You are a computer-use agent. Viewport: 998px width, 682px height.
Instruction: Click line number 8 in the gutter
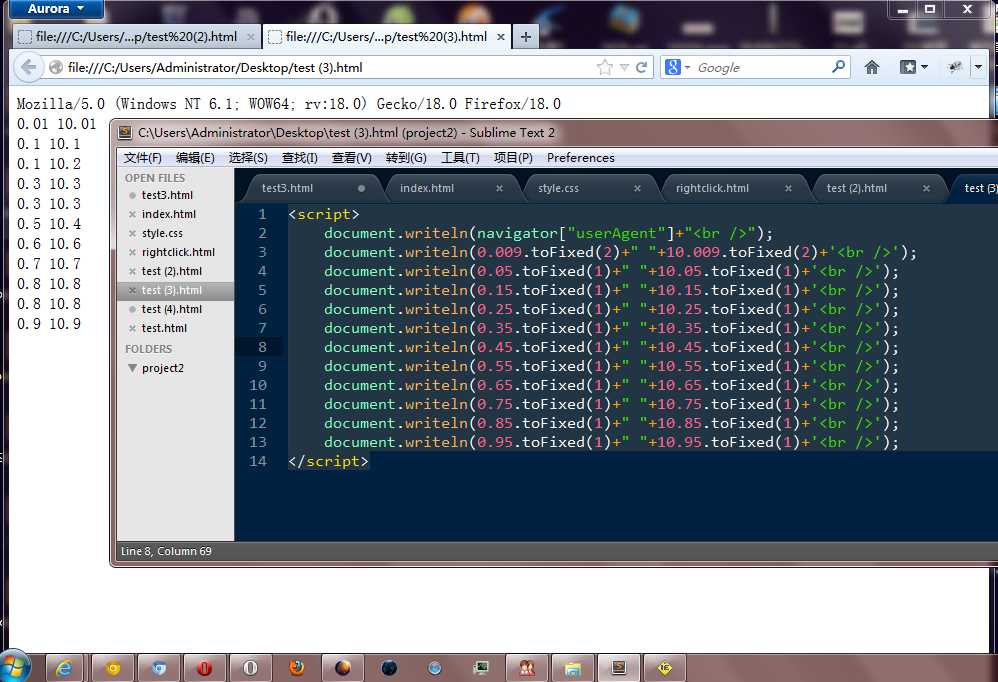tap(262, 347)
